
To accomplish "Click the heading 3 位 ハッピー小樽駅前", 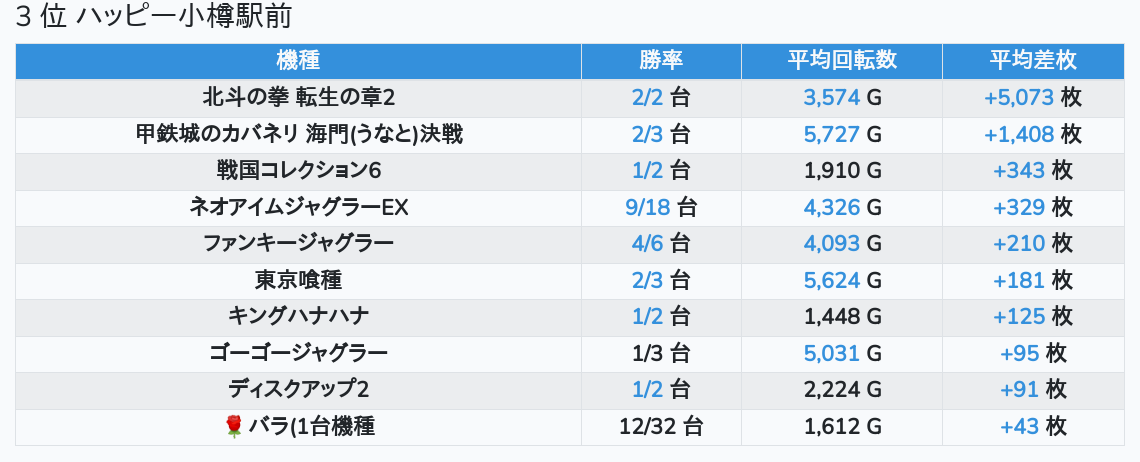I will [x=153, y=17].
